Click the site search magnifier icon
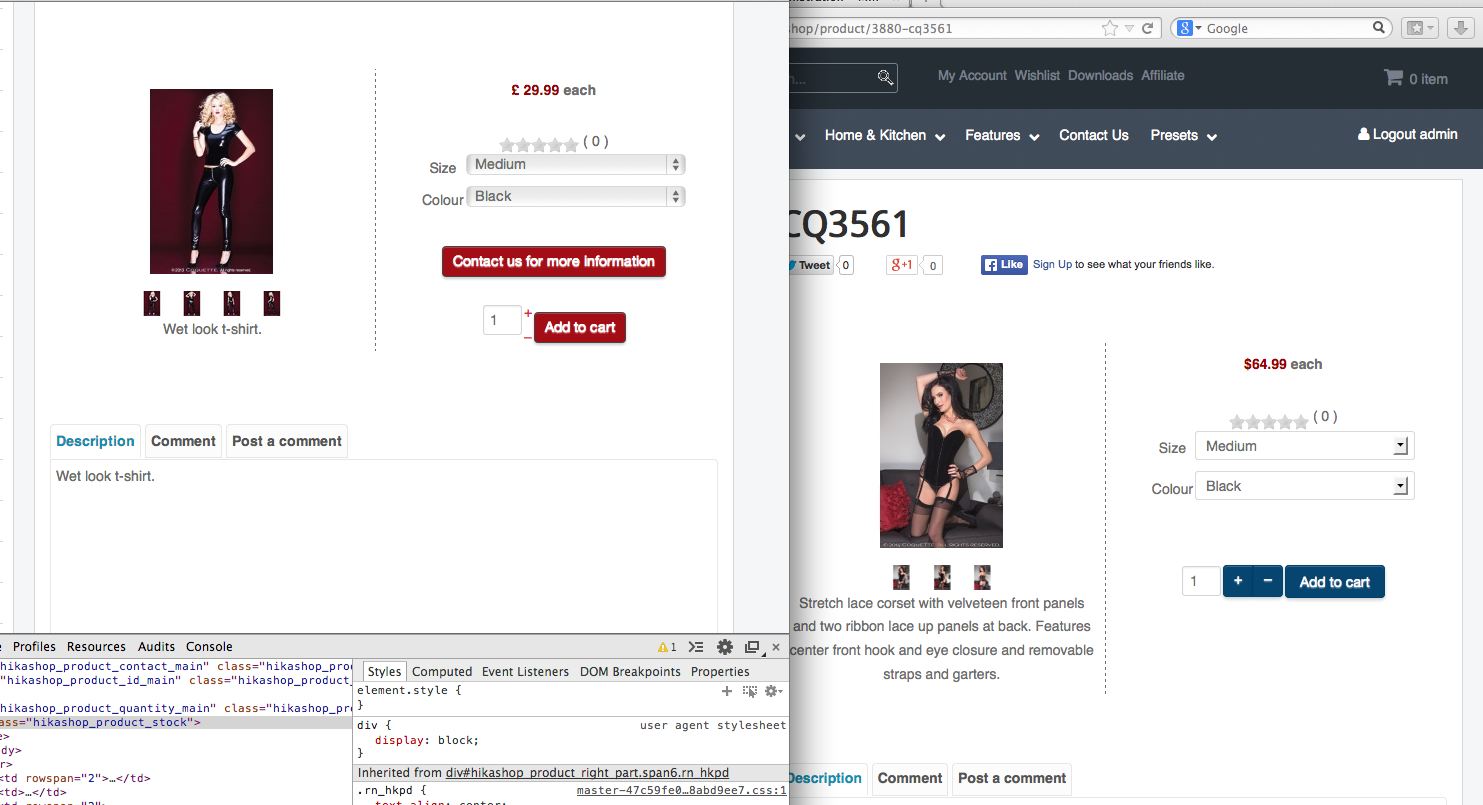Image resolution: width=1483 pixels, height=805 pixels. pyautogui.click(x=885, y=77)
